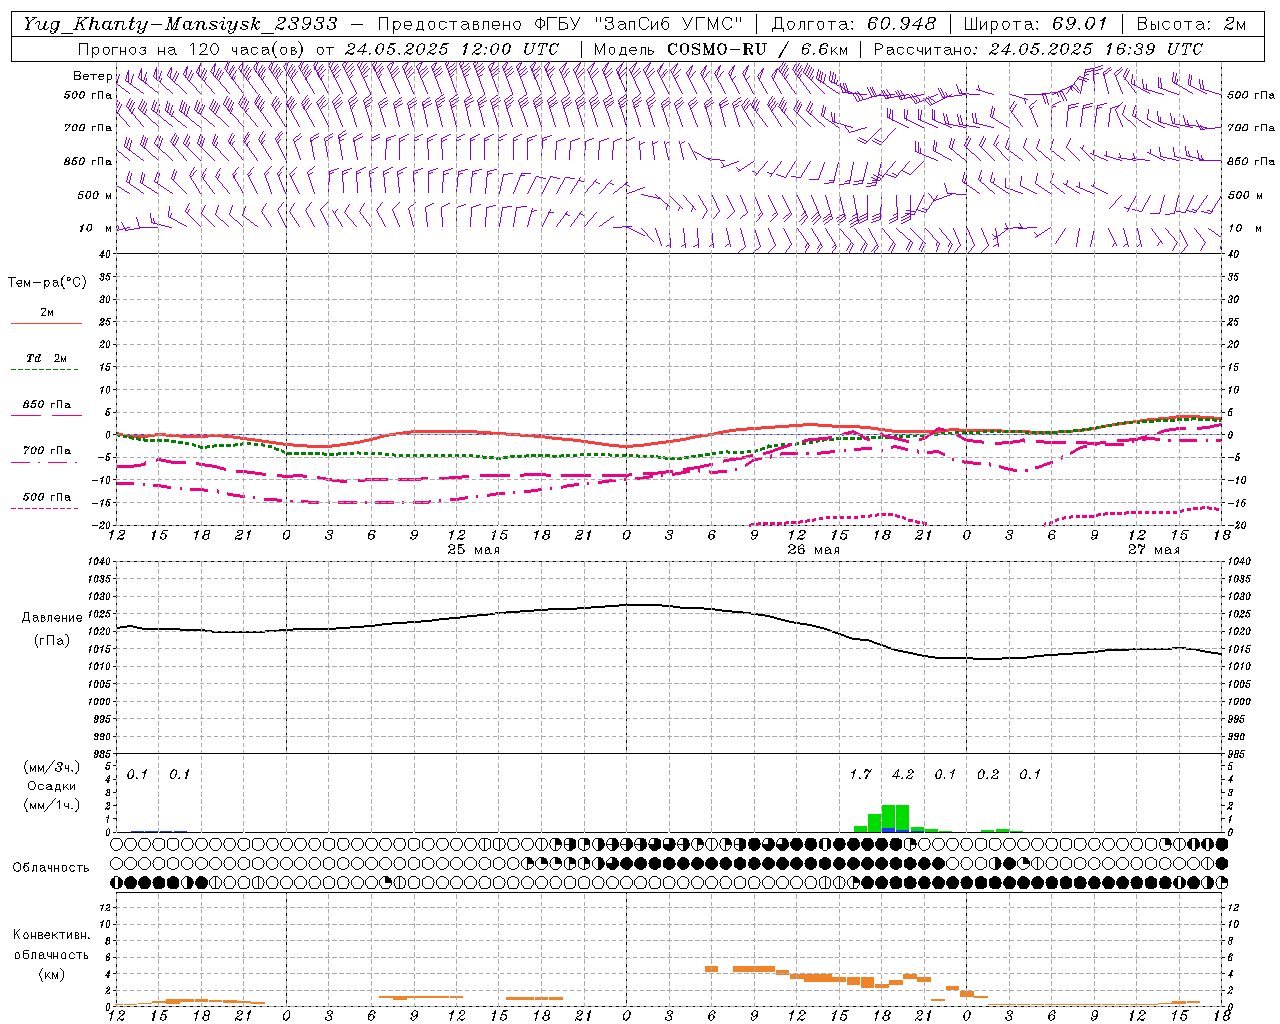The image size is (1280, 1024).
Task: Click the latitude value Широта: 69.01
Action: click(1036, 24)
